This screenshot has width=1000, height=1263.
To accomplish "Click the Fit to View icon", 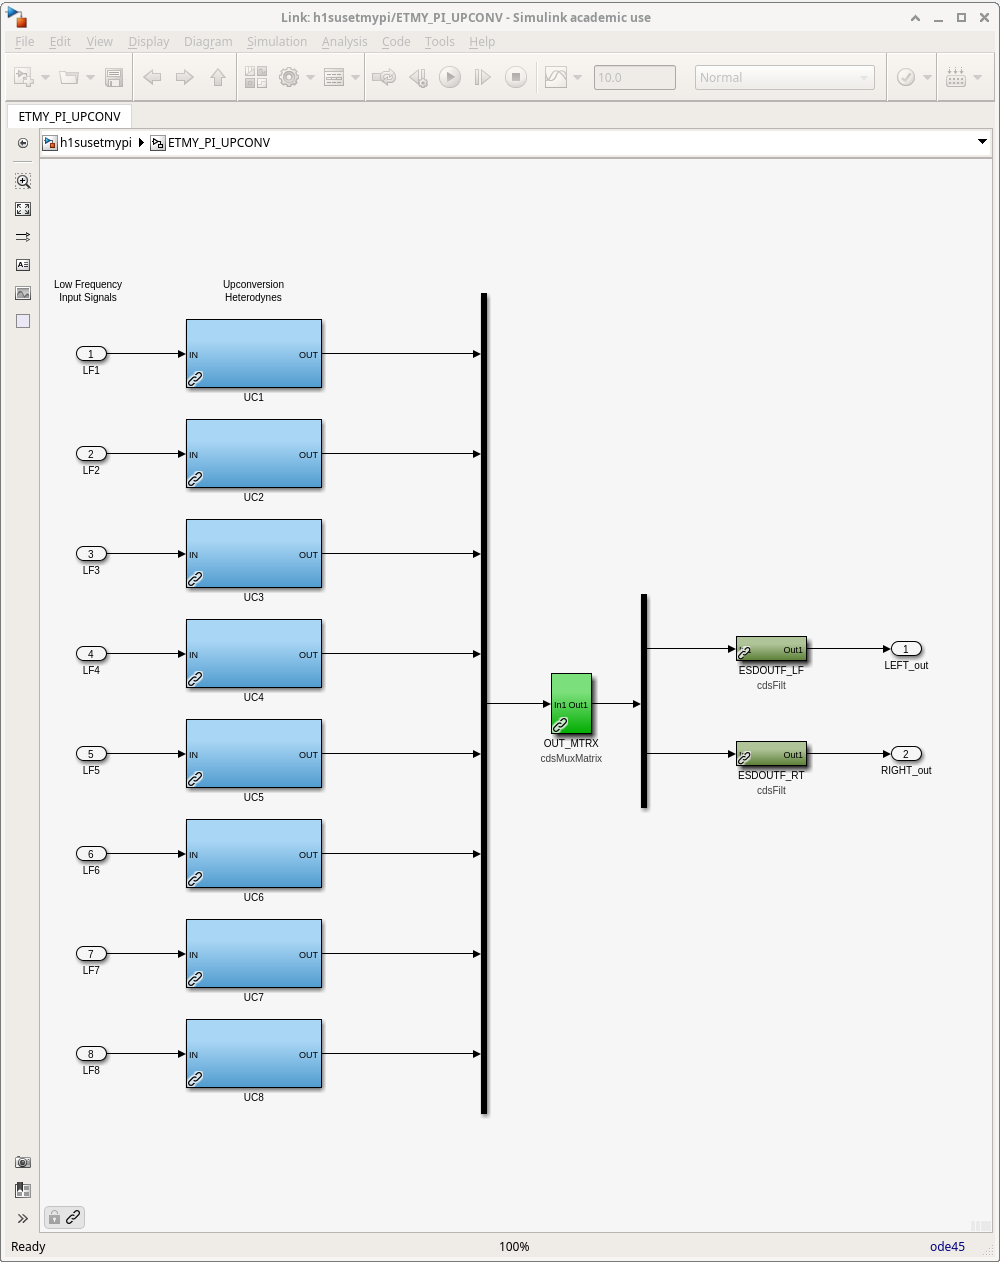I will 23,209.
